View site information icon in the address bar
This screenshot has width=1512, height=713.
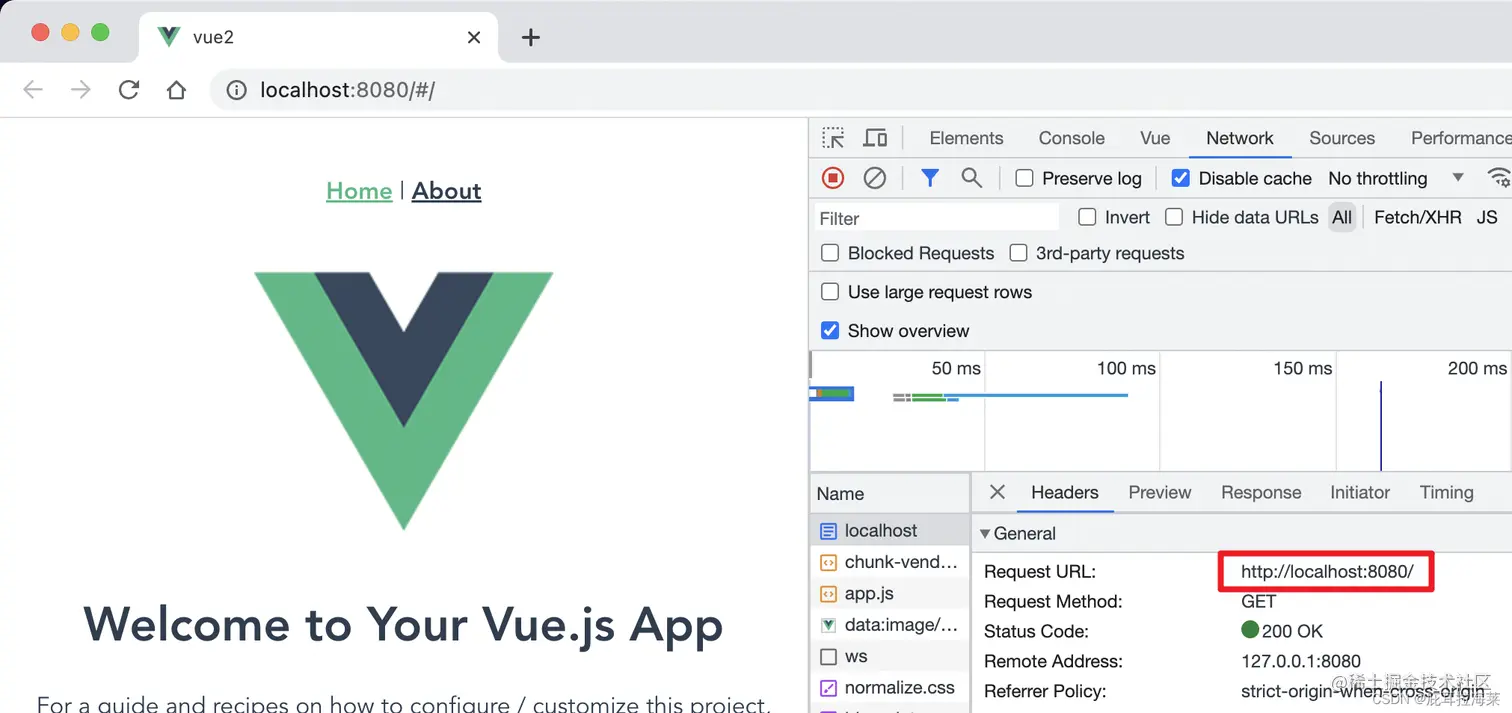coord(237,90)
